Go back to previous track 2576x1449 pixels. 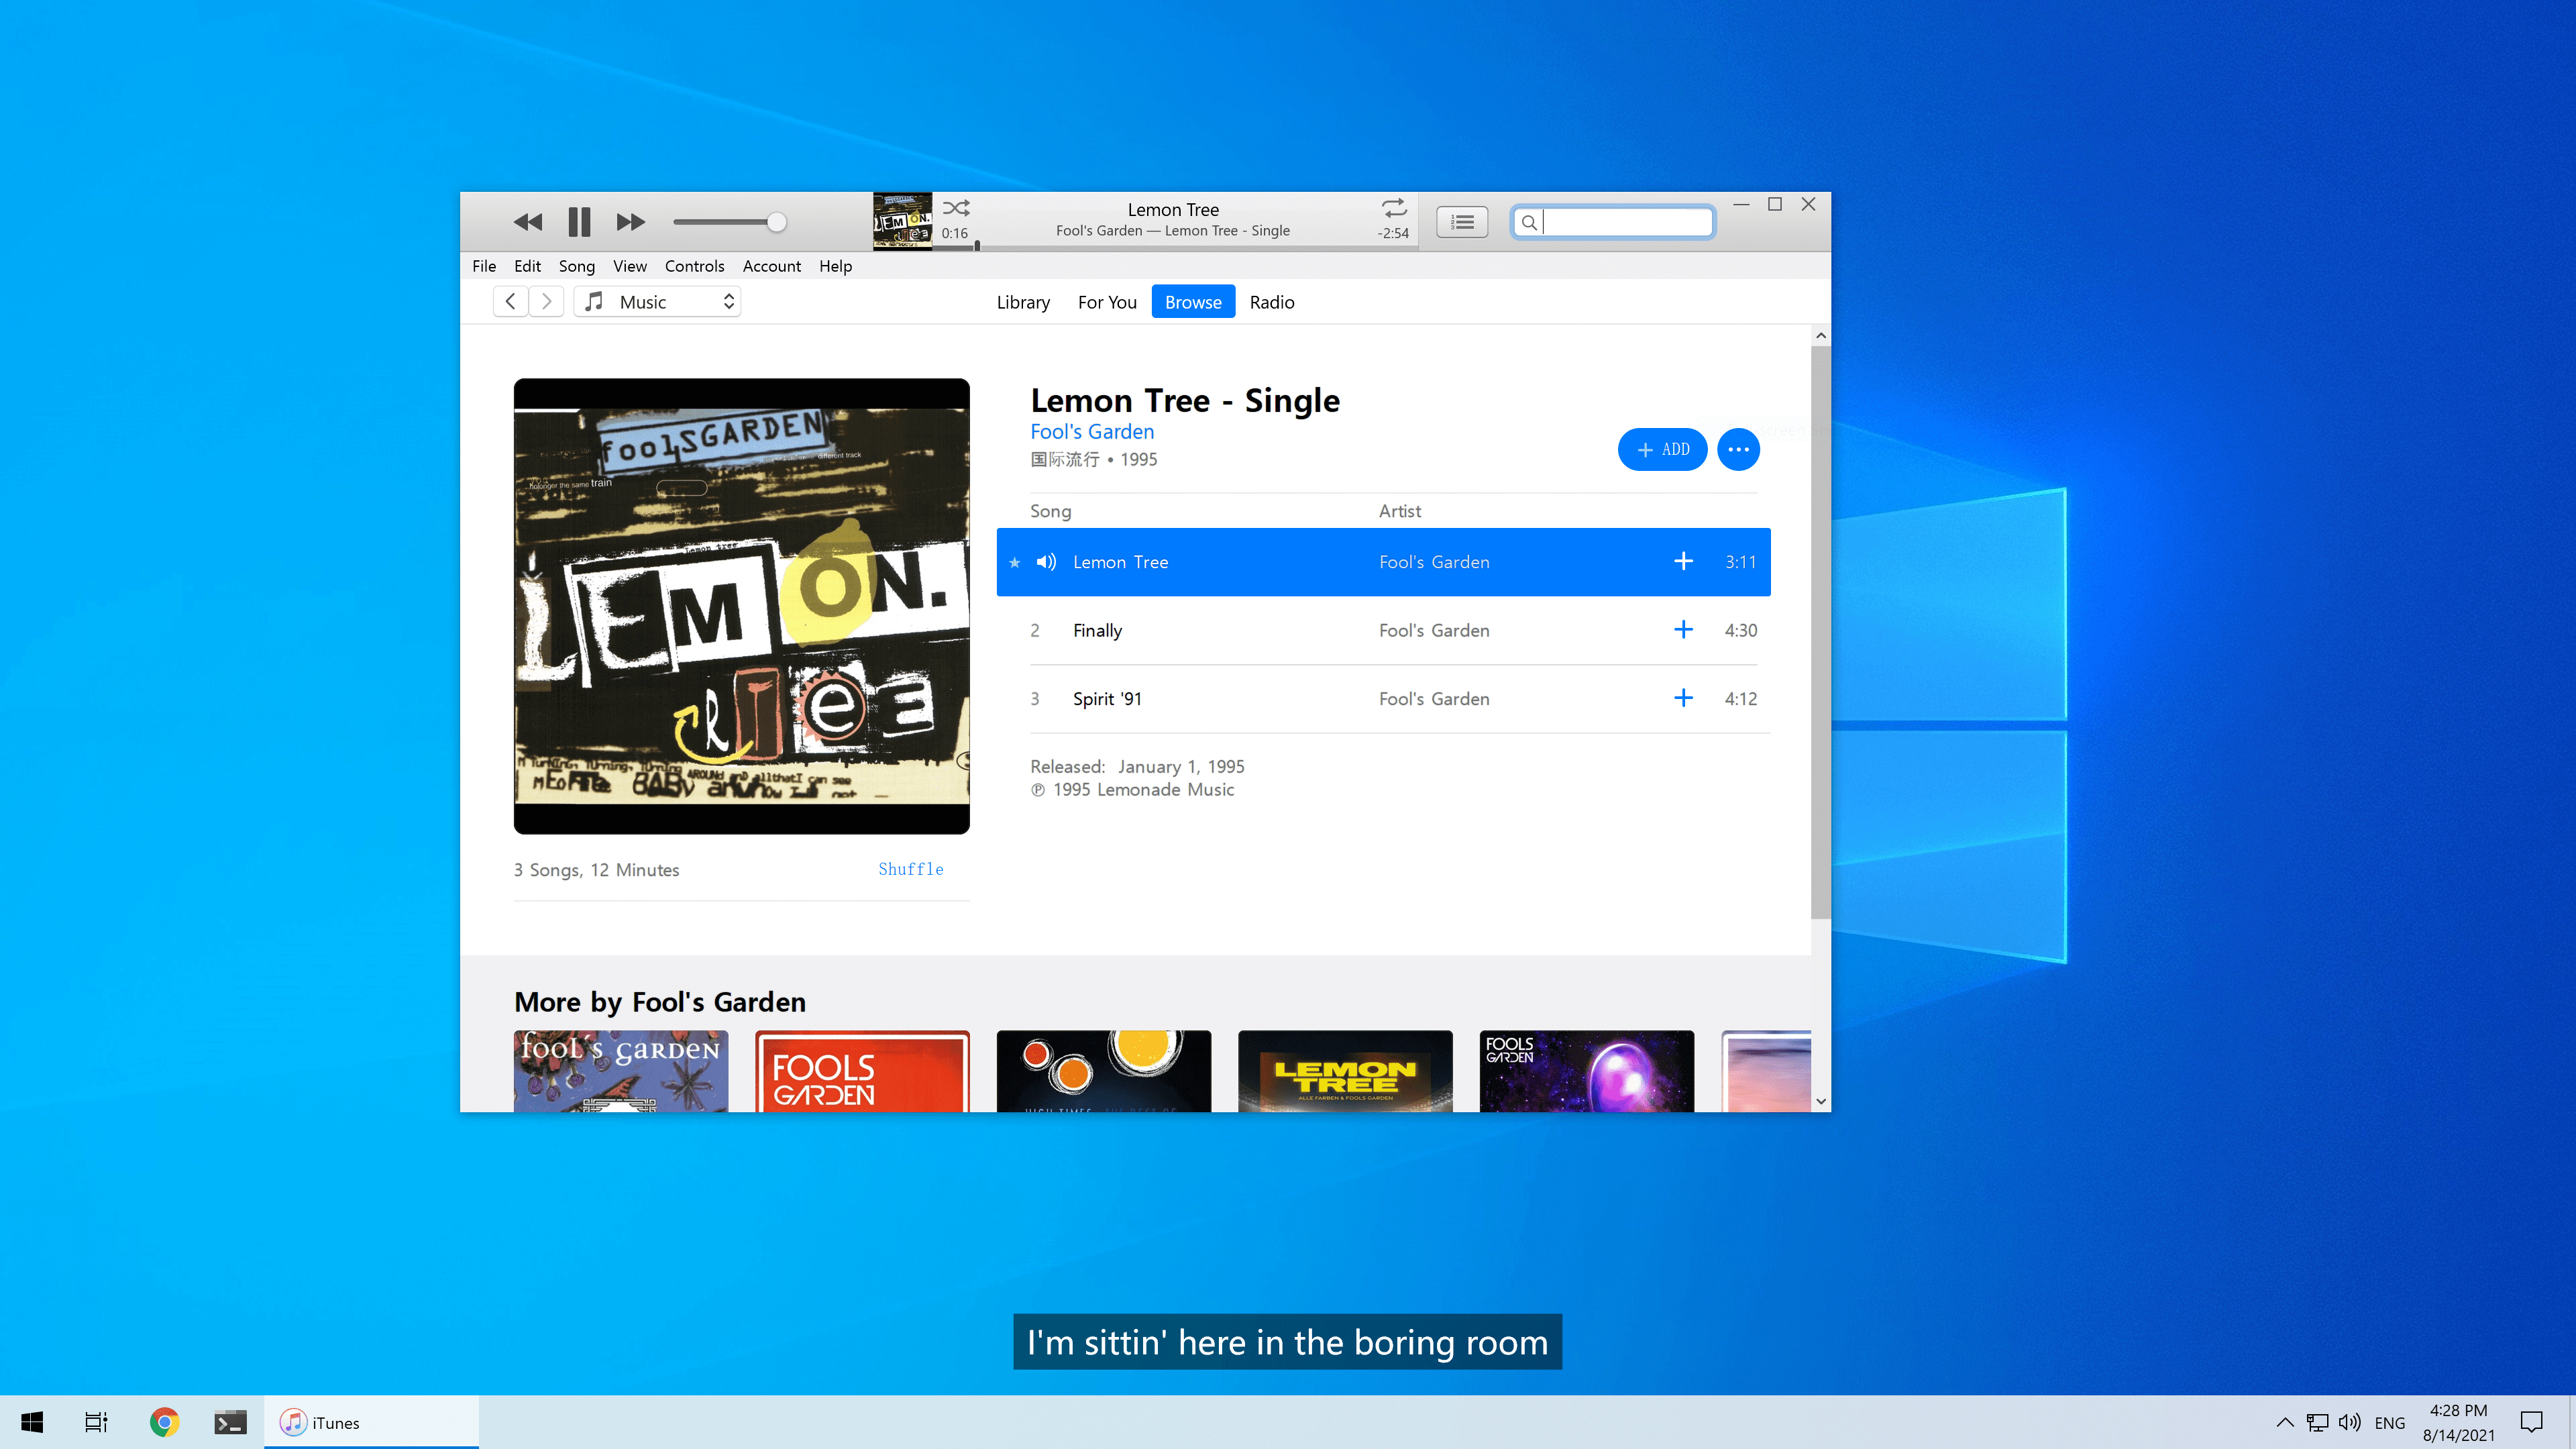(x=527, y=222)
